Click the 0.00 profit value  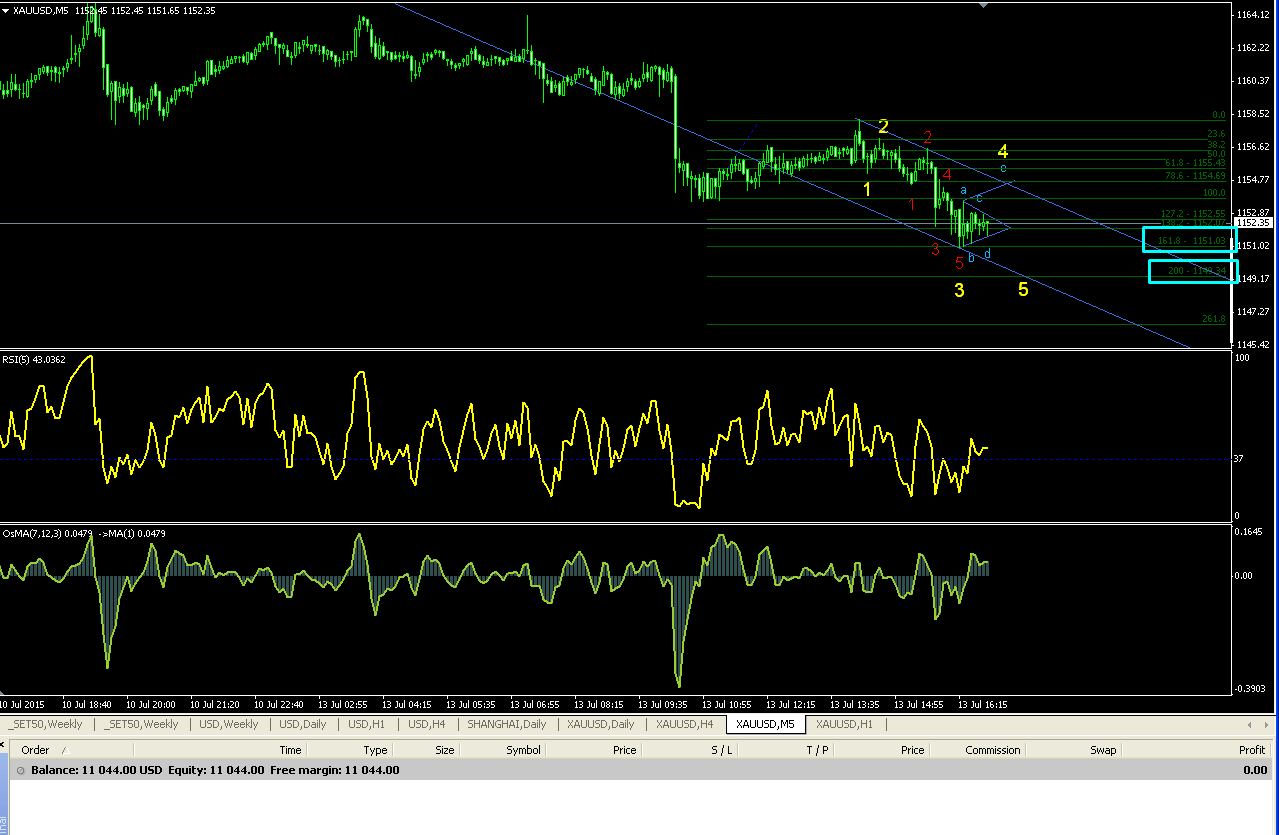coord(1255,770)
